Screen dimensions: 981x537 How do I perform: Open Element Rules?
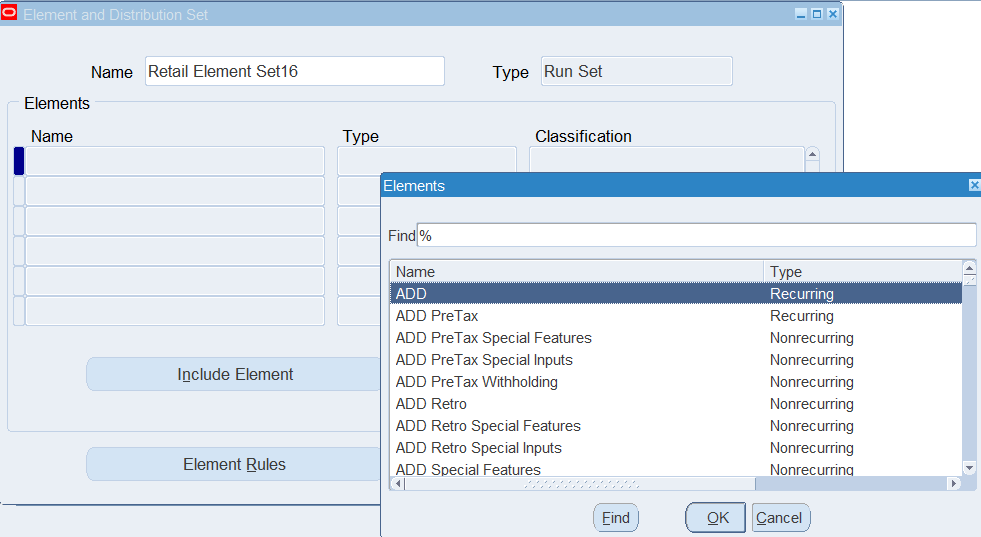tap(235, 464)
